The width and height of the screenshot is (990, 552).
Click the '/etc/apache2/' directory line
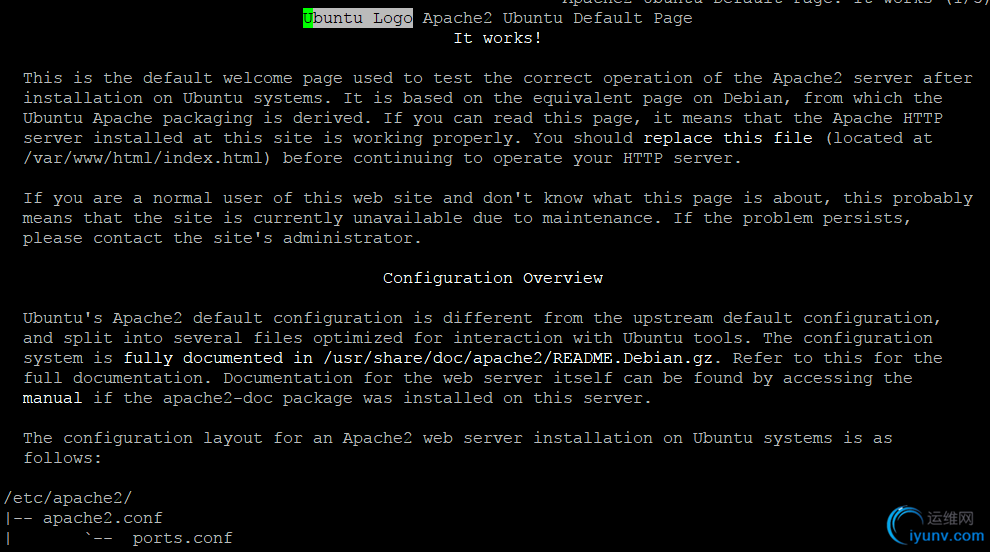(x=68, y=498)
